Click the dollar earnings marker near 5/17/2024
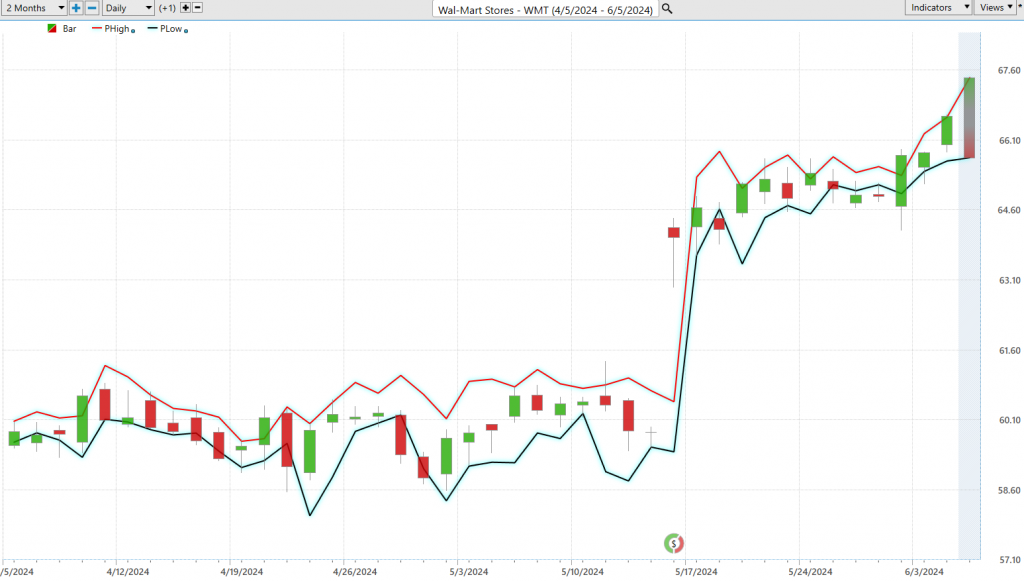The image size is (1024, 581). 674,543
